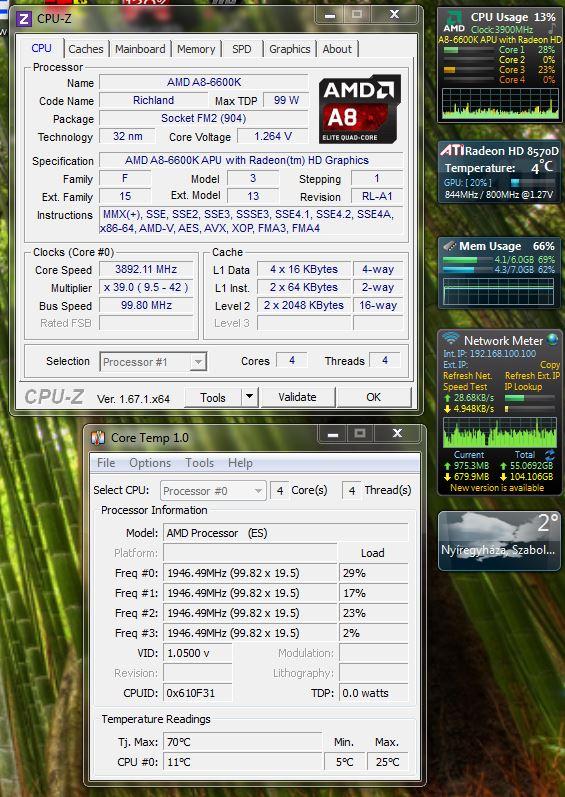The height and width of the screenshot is (797, 565).
Task: Click New version is available notice
Action: [x=497, y=487]
